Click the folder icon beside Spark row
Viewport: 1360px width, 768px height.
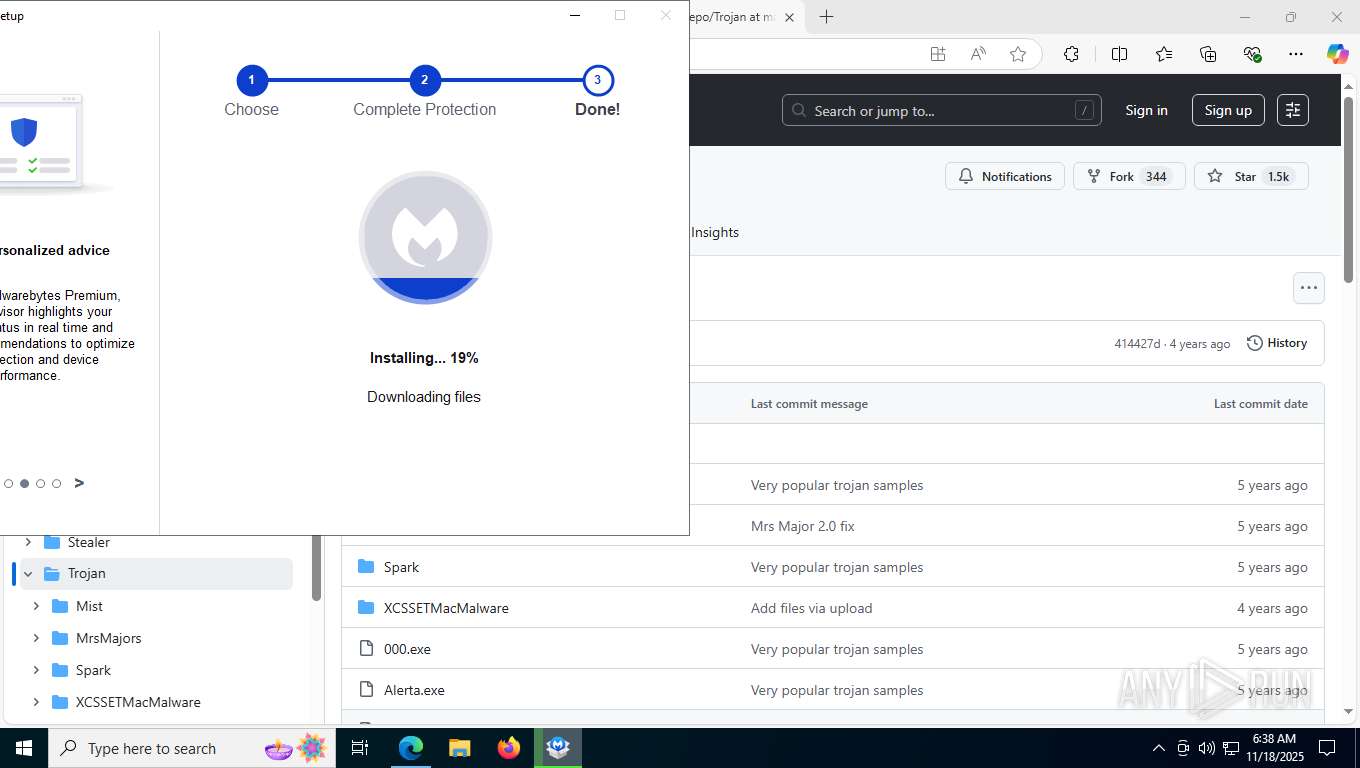tap(366, 567)
